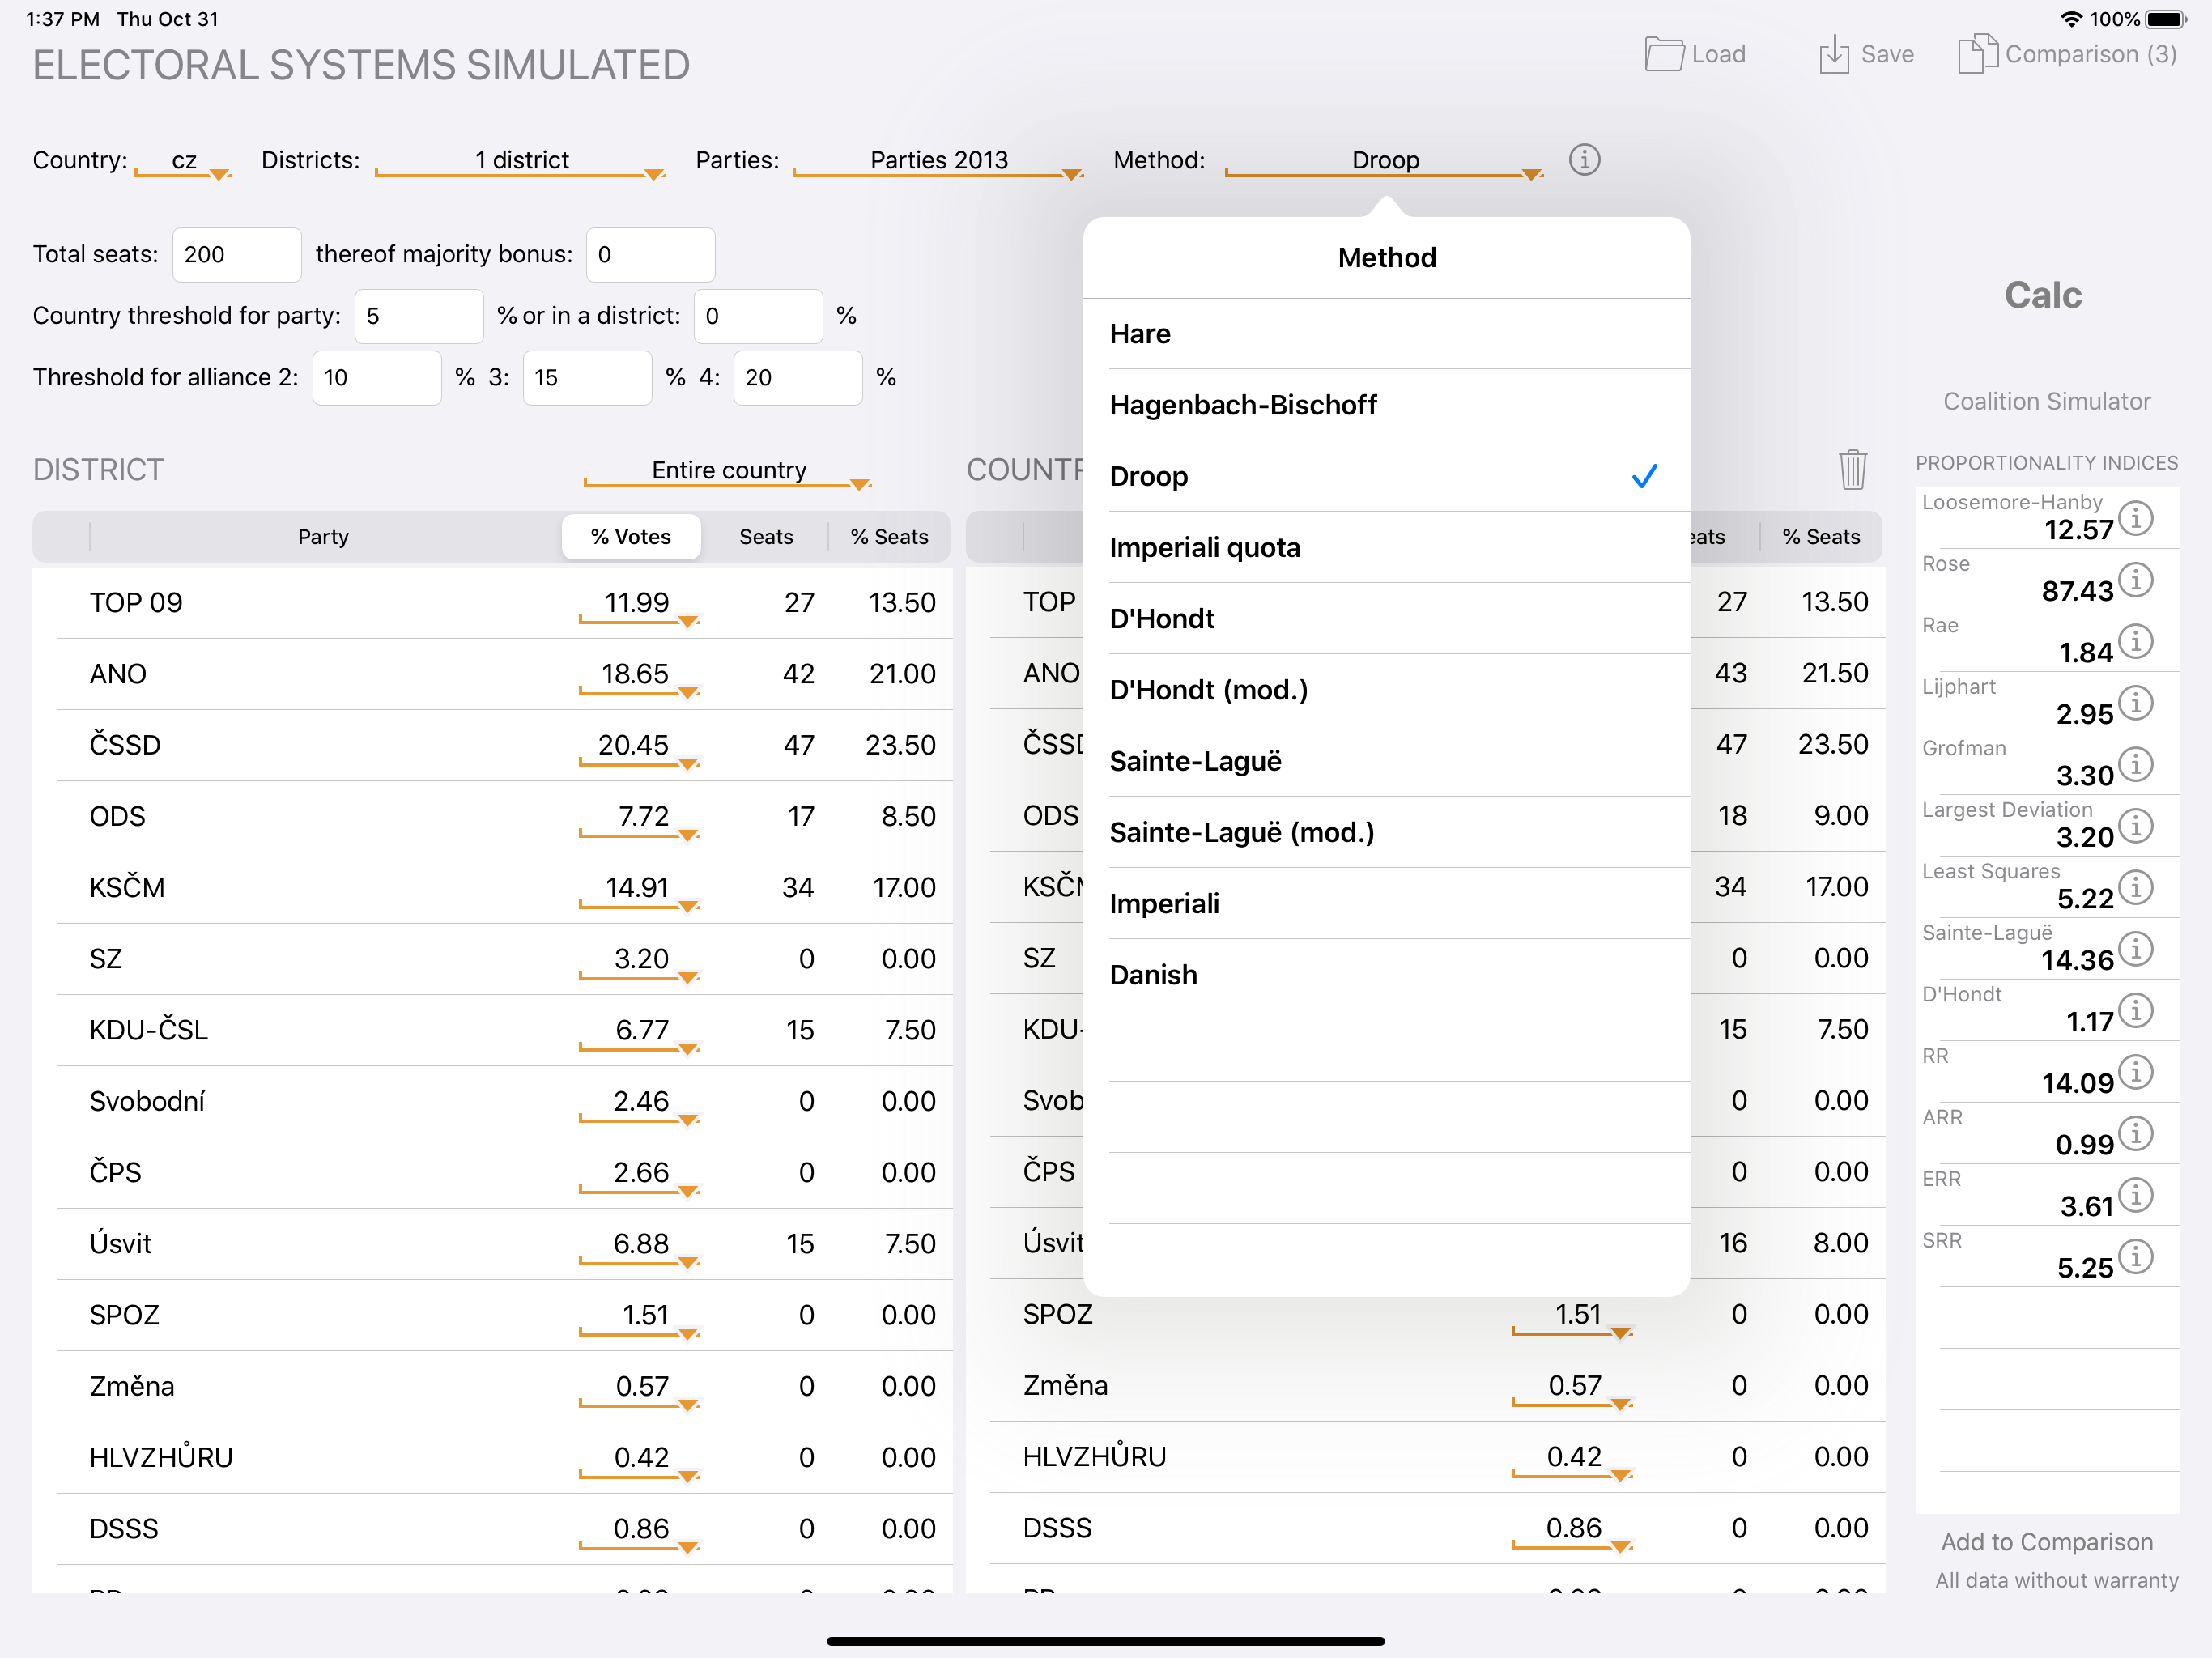Show info for Largest Deviation index
2212x1658 pixels.
point(2136,826)
